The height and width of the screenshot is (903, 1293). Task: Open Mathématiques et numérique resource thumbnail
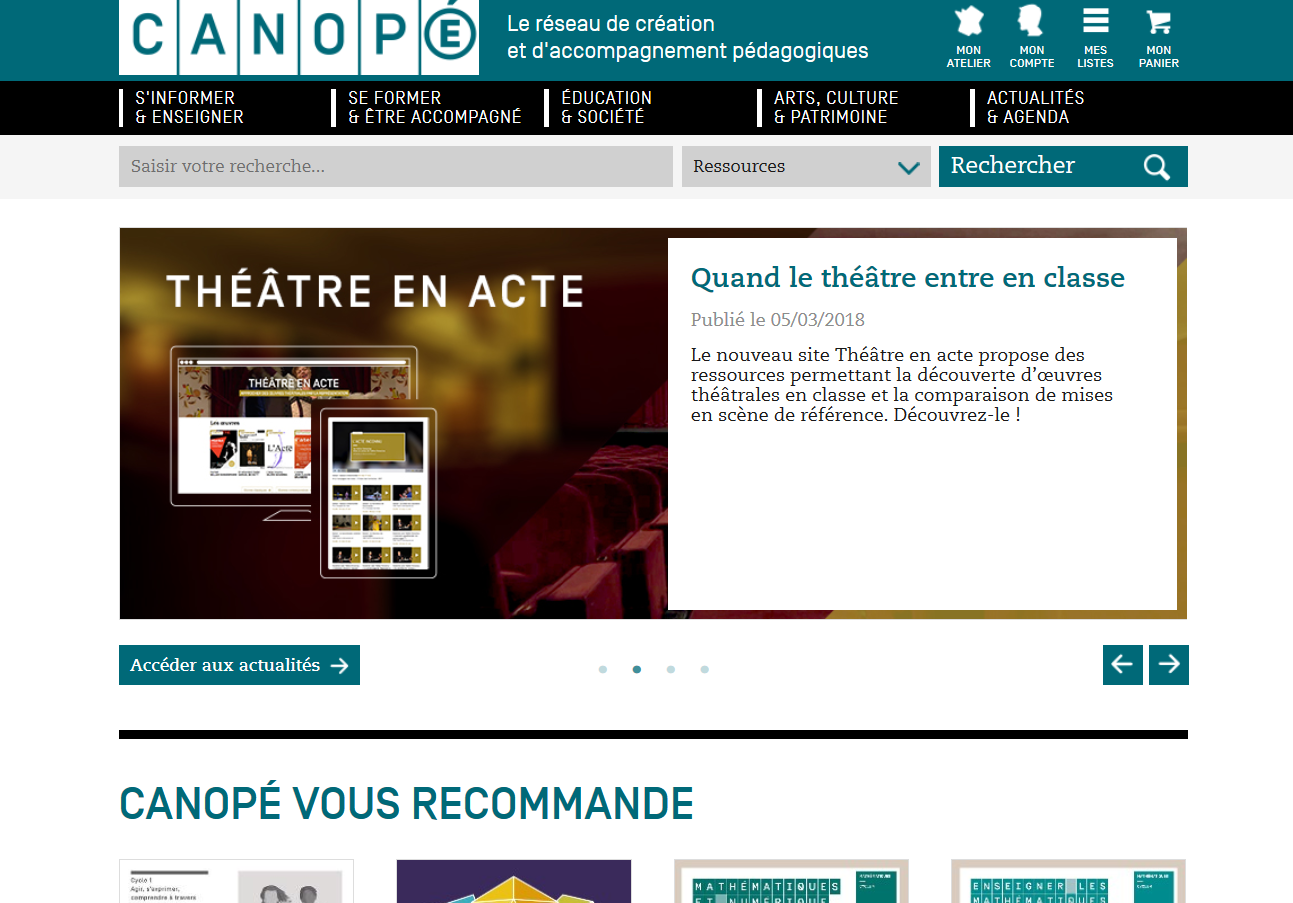point(791,881)
